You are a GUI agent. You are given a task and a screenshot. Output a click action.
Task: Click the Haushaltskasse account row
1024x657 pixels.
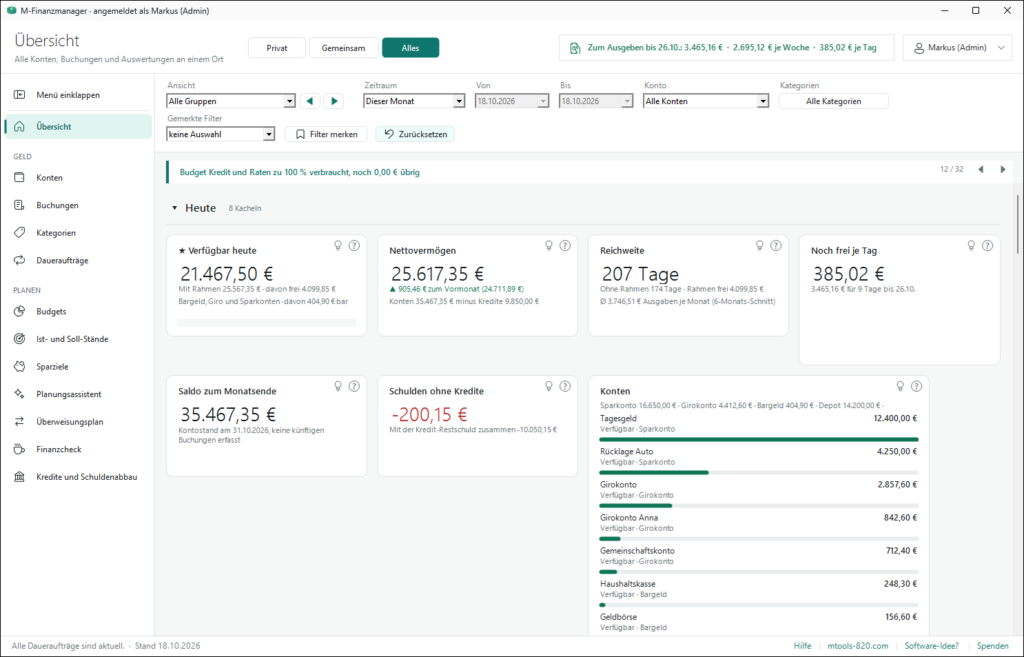[x=759, y=593]
